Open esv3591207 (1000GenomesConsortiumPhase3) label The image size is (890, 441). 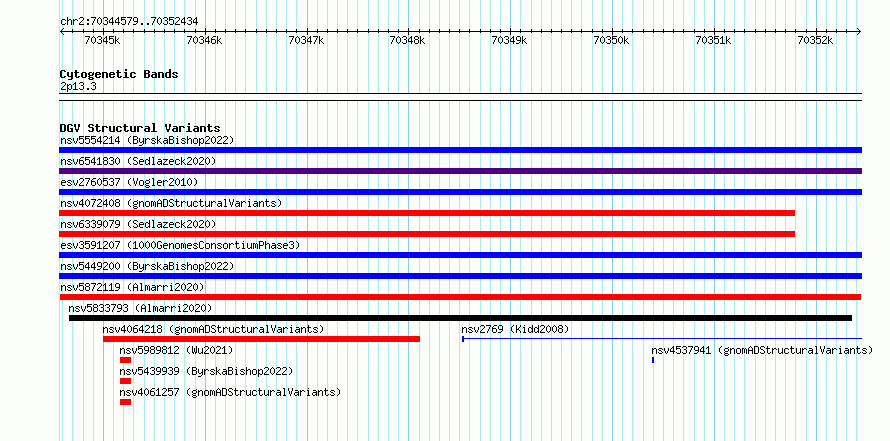coord(180,245)
